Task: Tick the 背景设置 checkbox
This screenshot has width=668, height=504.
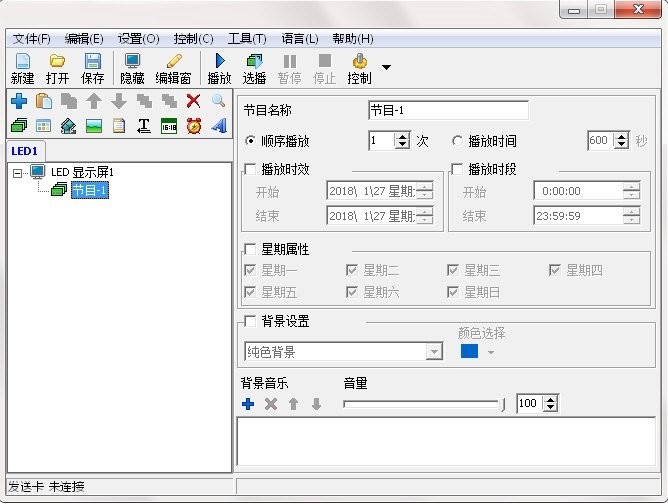Action: coord(251,322)
